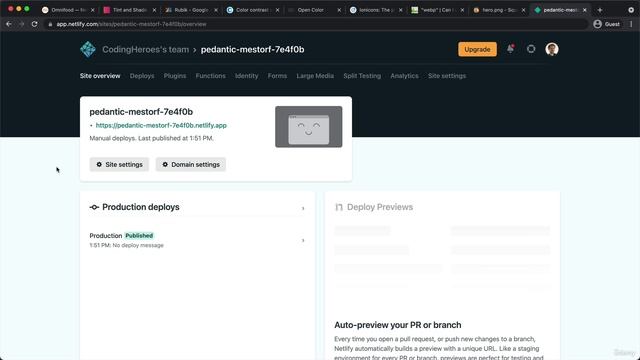Click the Netlify logo icon
640x360 pixels.
click(88, 49)
